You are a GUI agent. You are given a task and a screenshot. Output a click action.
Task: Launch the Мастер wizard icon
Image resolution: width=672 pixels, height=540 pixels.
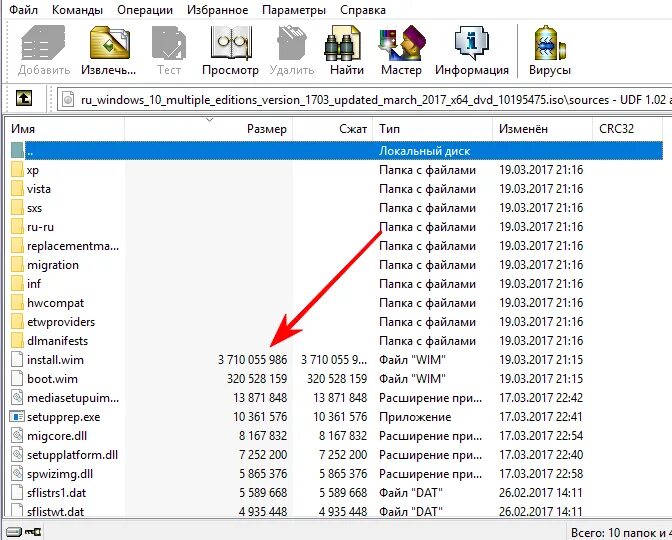click(401, 43)
